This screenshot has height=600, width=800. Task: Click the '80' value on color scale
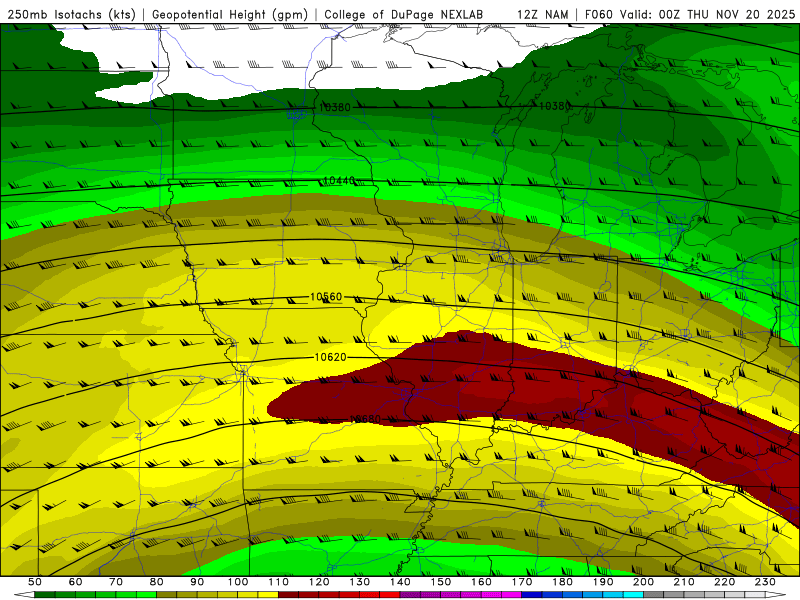point(157,582)
